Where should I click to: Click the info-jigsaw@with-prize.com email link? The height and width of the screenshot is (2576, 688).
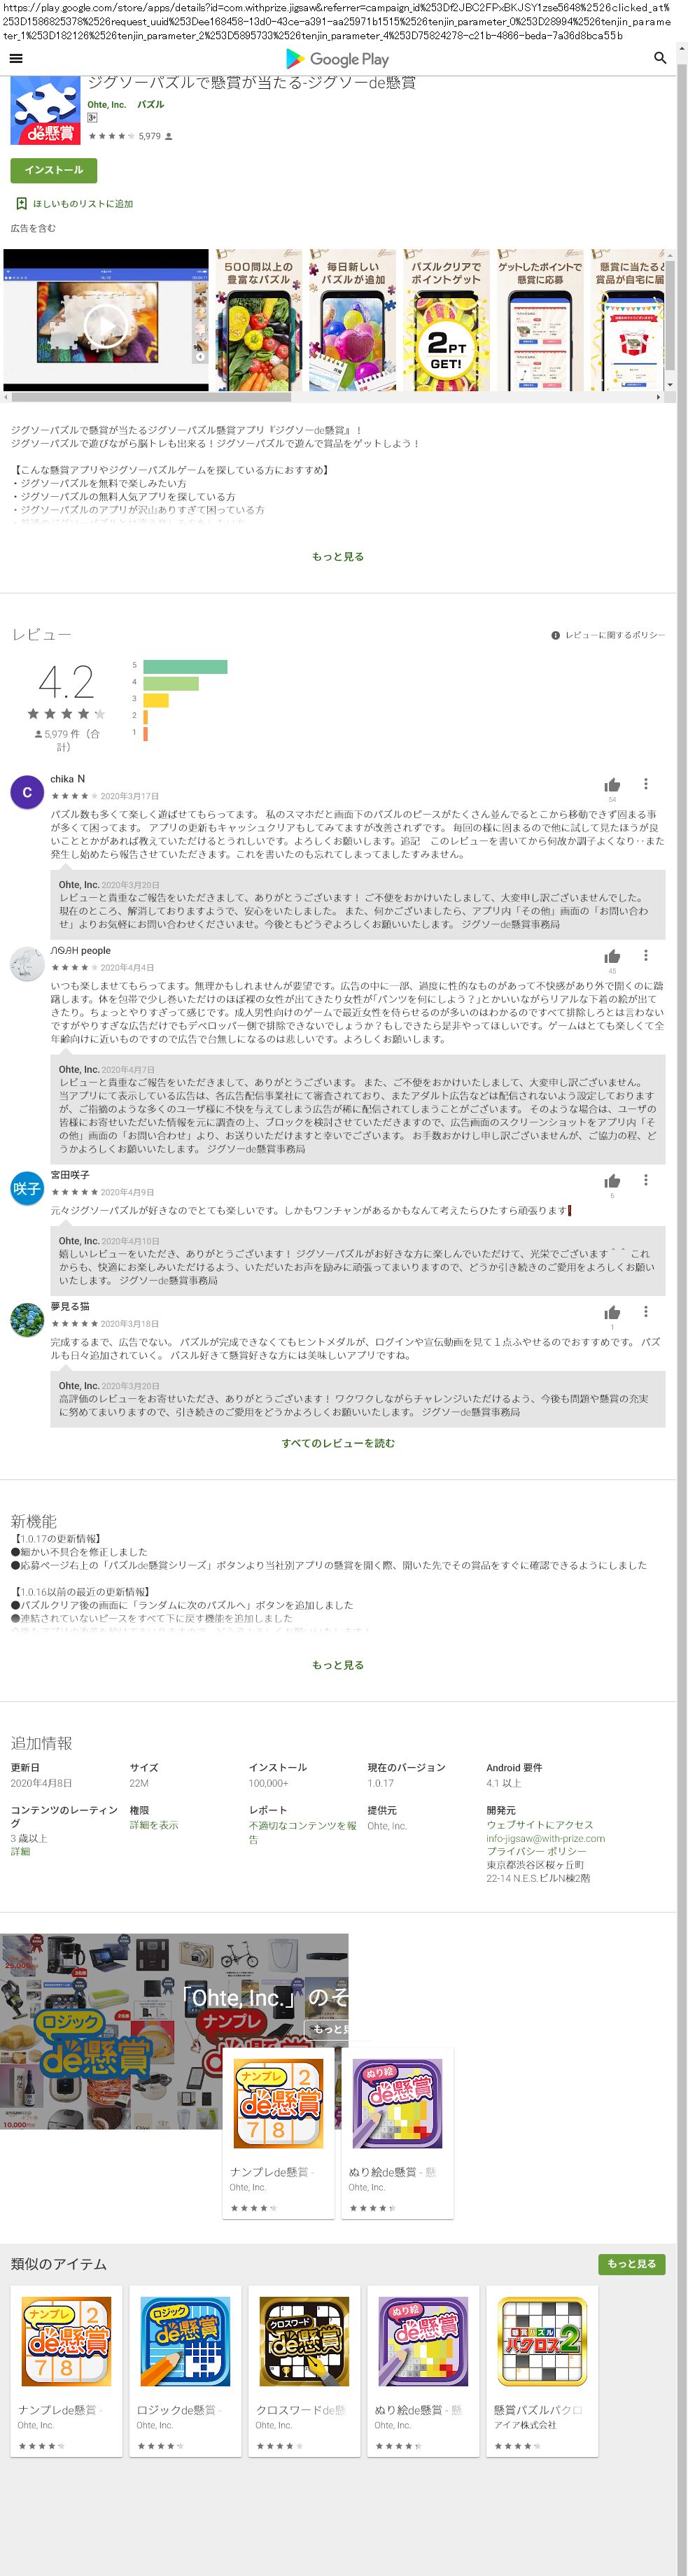pyautogui.click(x=546, y=1838)
